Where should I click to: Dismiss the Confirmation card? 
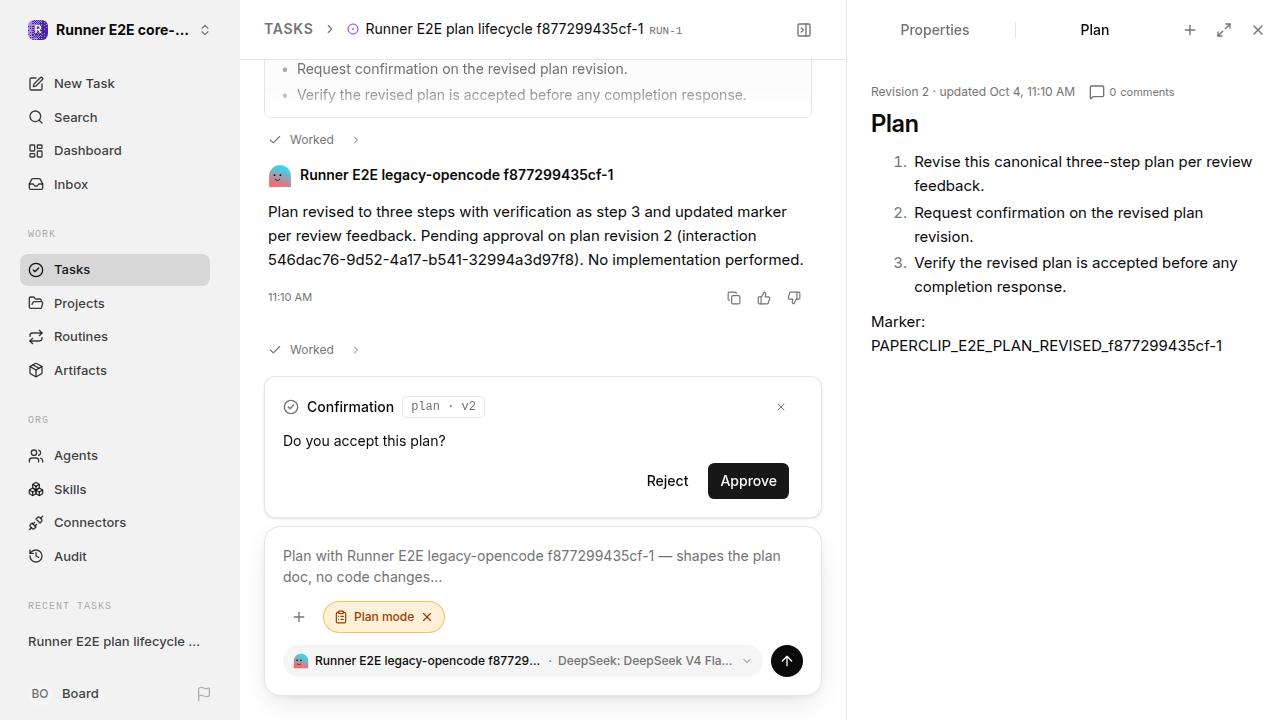tap(781, 407)
